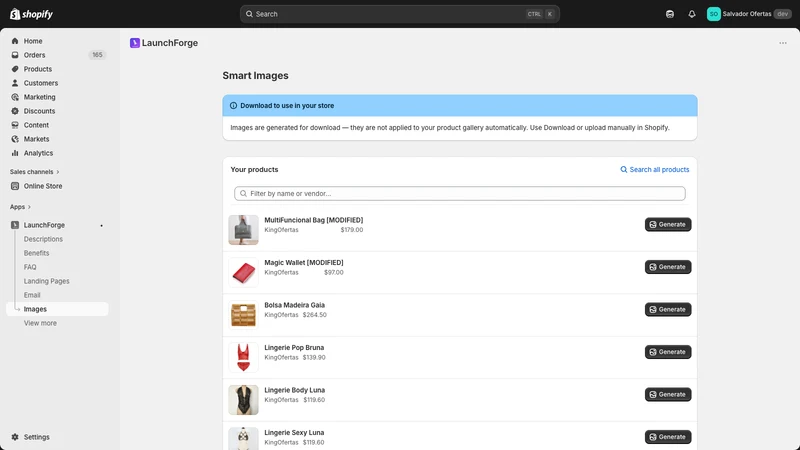Click the "Your products" heading
800x450 pixels.
254,169
